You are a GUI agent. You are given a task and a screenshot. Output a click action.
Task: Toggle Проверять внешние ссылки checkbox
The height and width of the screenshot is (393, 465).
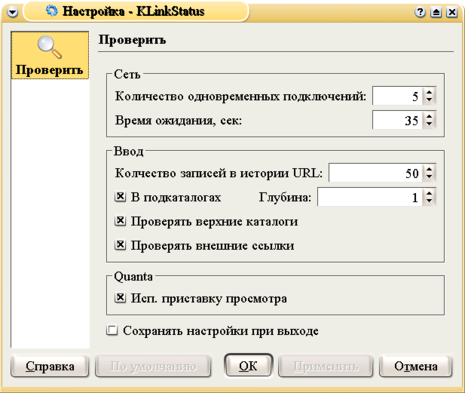[120, 245]
